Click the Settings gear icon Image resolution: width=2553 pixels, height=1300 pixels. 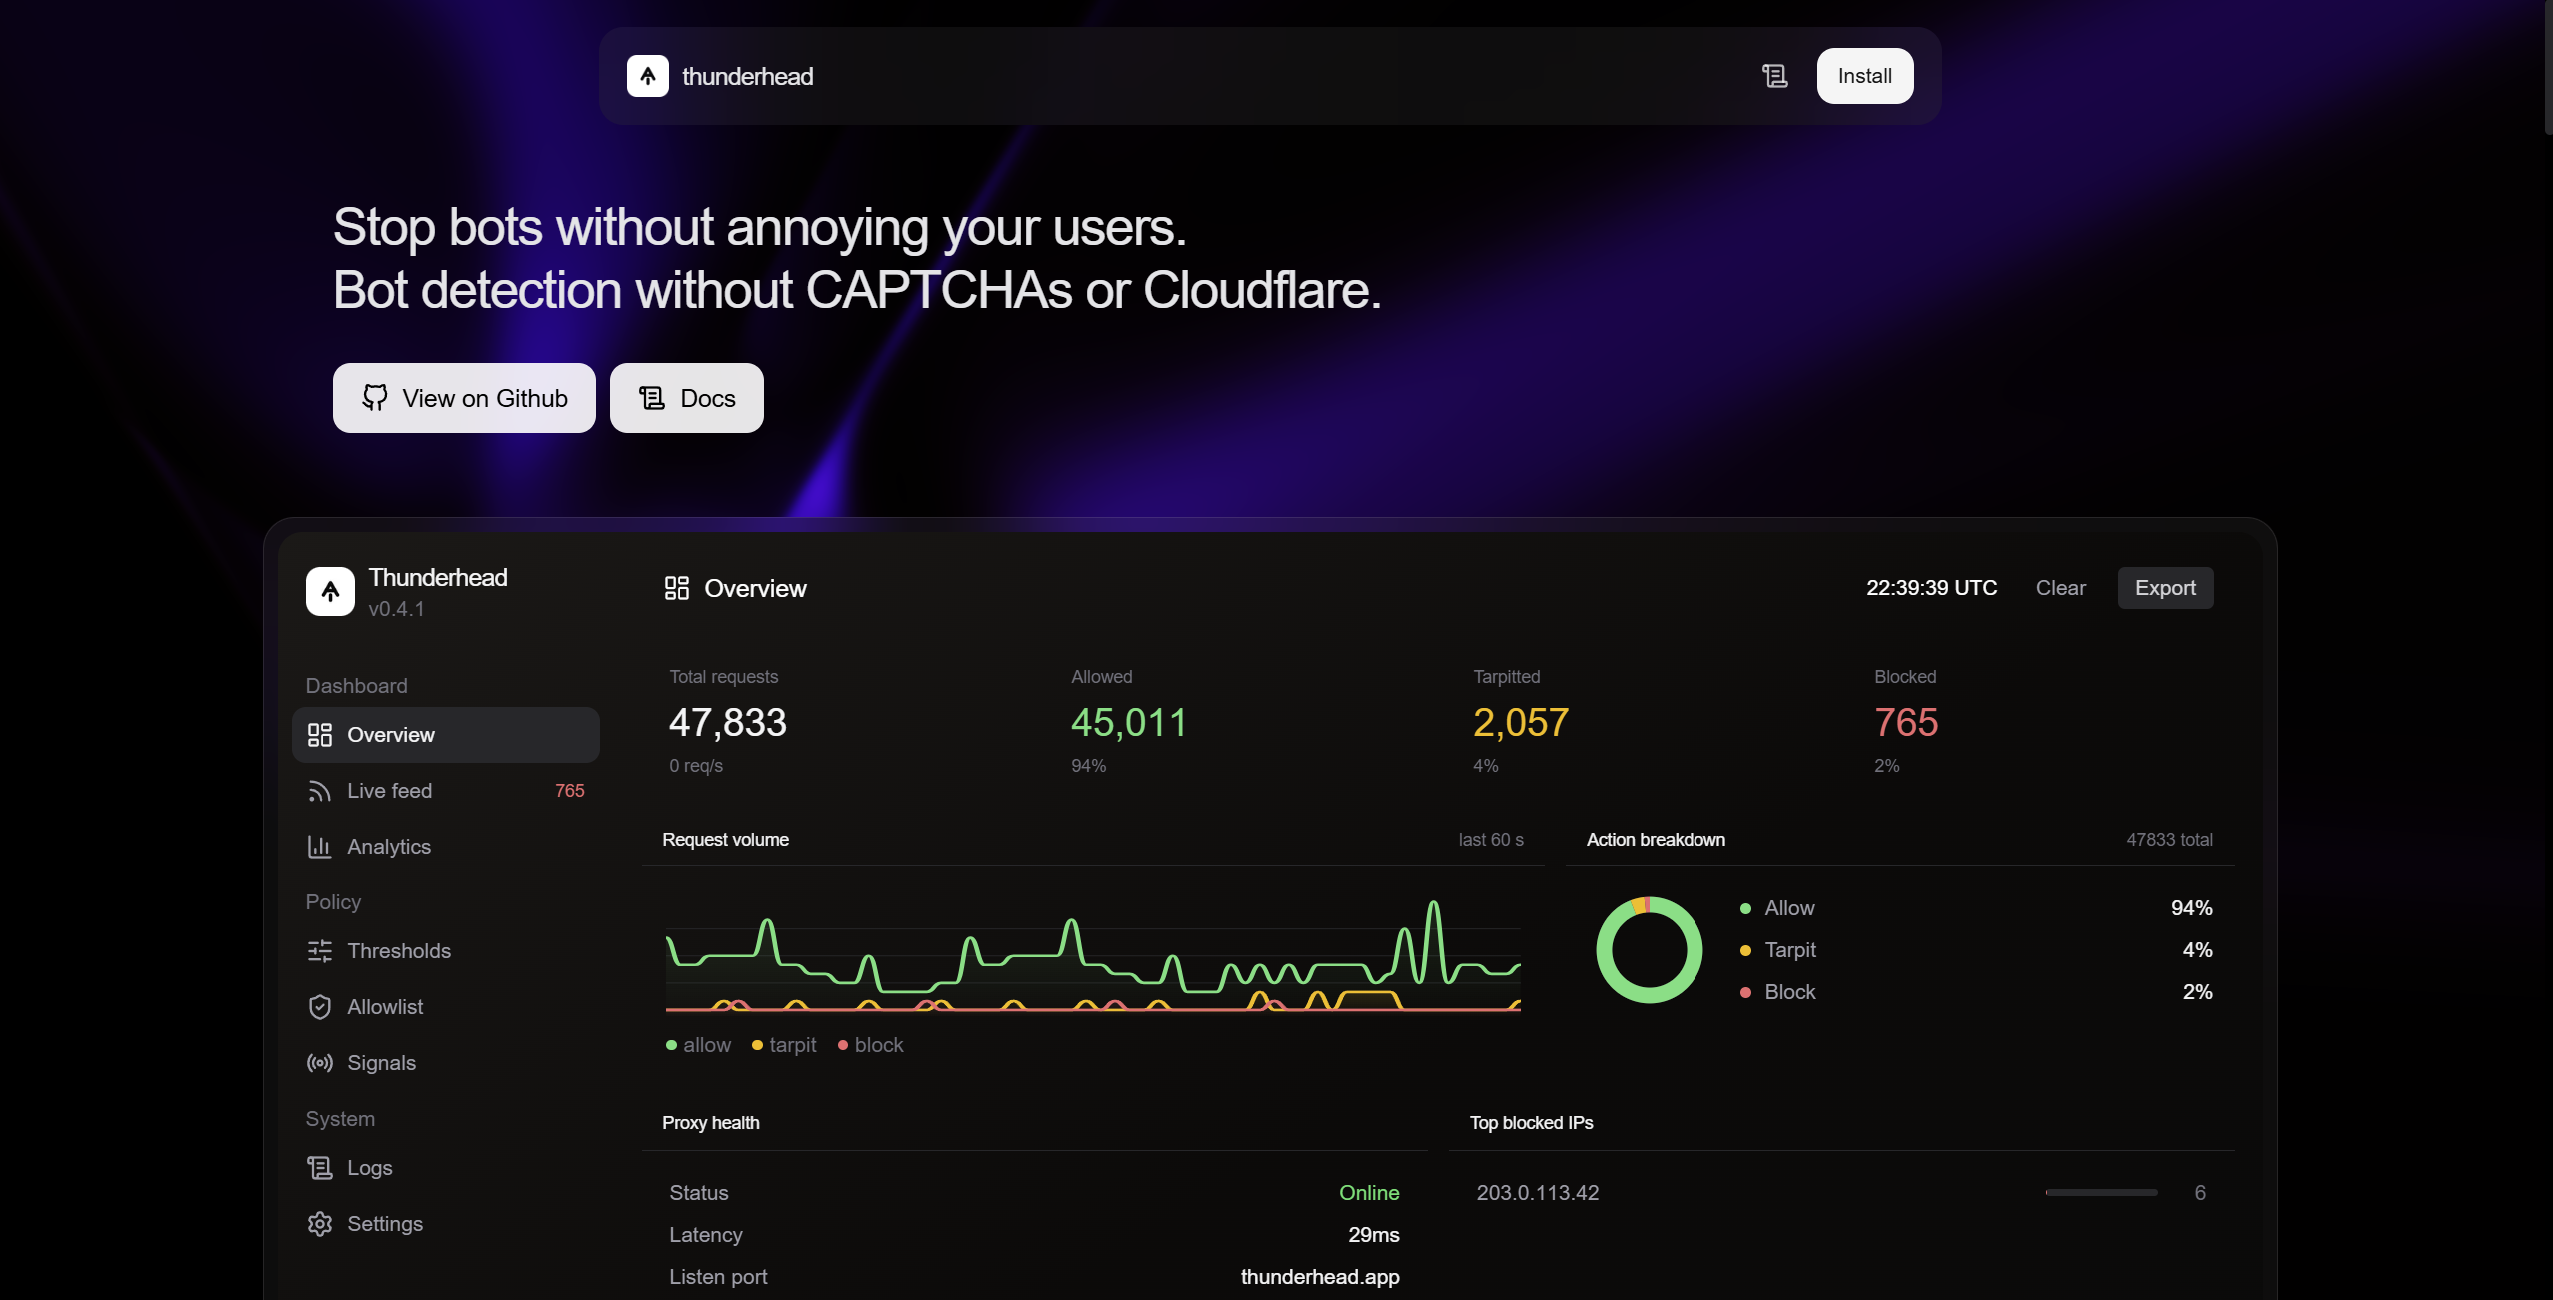320,1224
